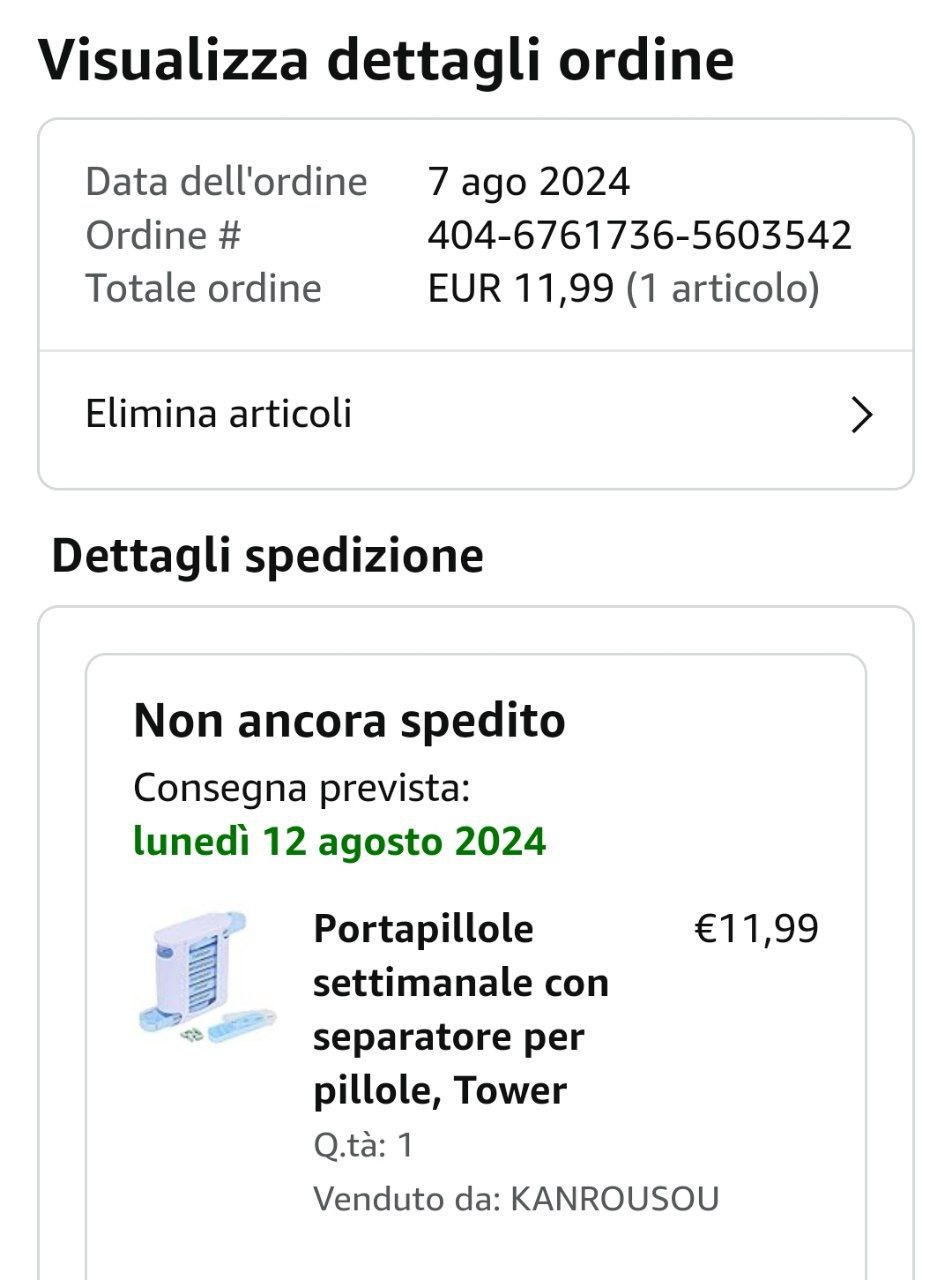
Task: Tap the Data dell'ordine label
Action: pyautogui.click(x=226, y=182)
